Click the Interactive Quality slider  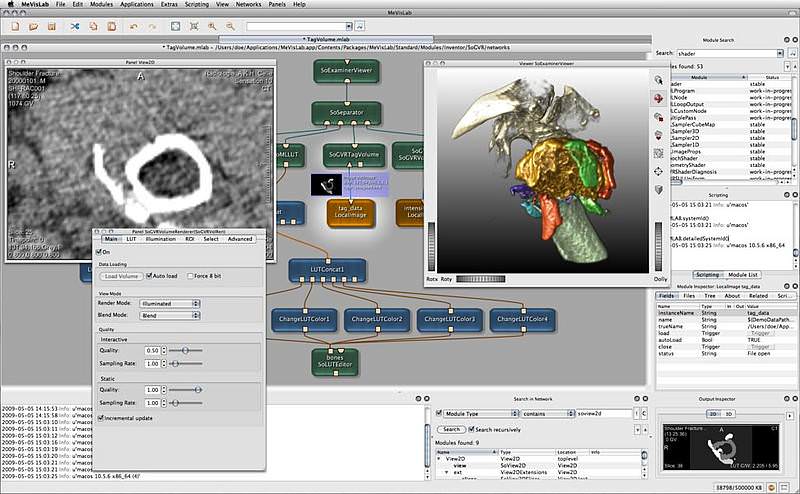click(186, 351)
